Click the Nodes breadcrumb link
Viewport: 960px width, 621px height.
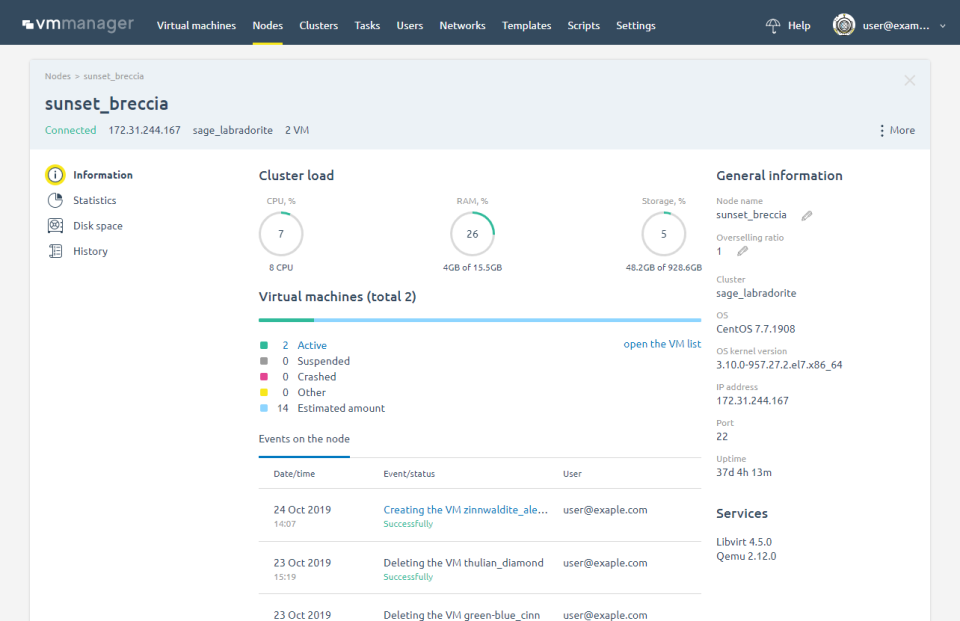(57, 75)
